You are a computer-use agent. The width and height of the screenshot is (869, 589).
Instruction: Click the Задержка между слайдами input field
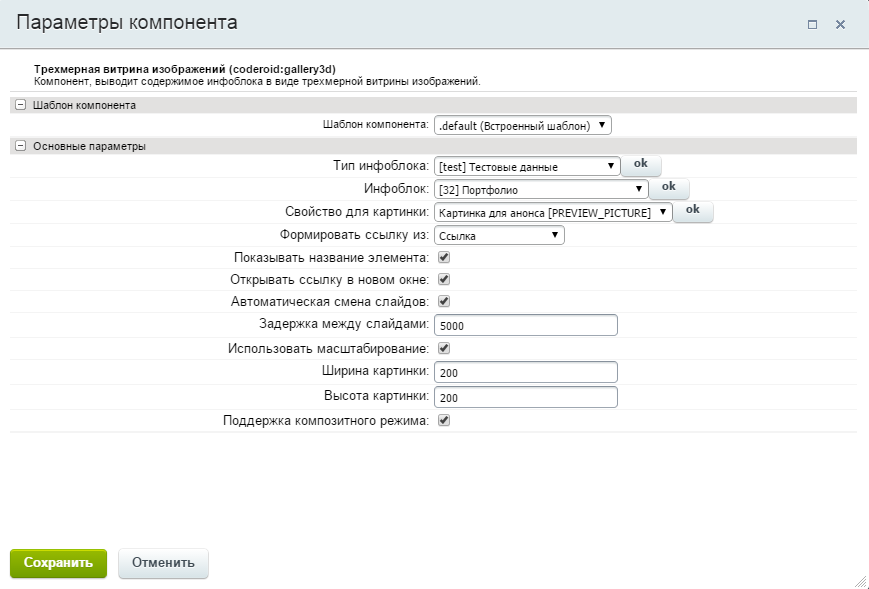[x=525, y=325]
